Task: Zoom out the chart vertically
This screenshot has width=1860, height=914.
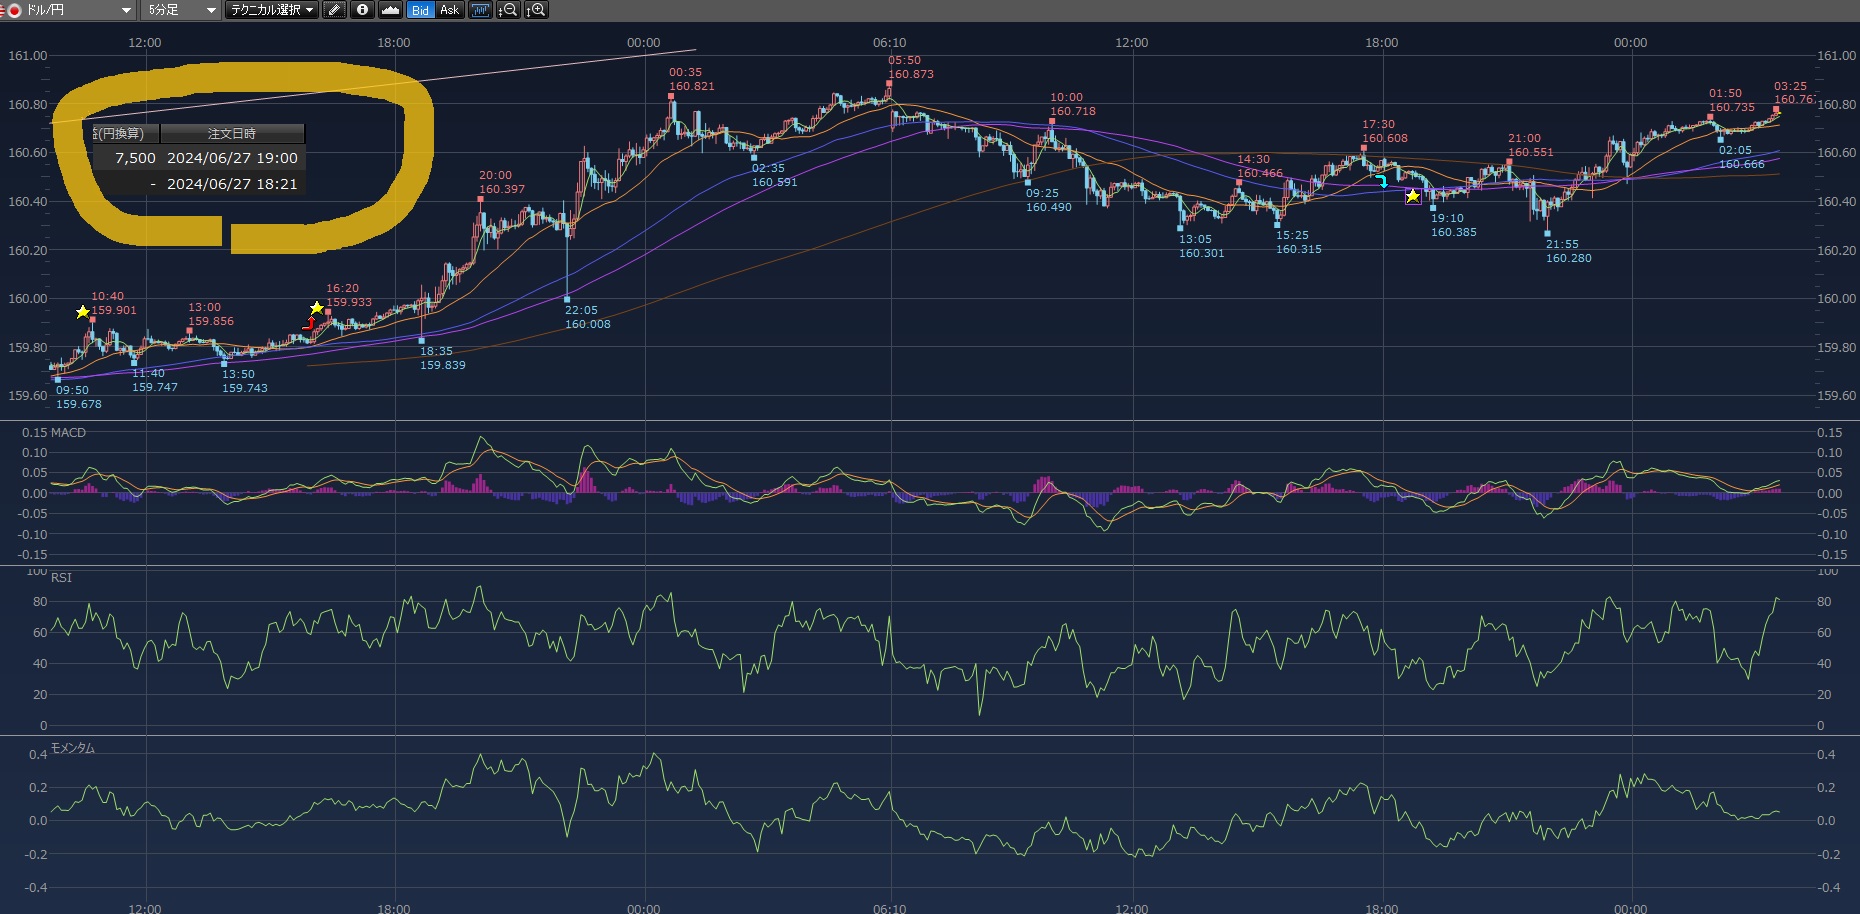Action: (508, 10)
